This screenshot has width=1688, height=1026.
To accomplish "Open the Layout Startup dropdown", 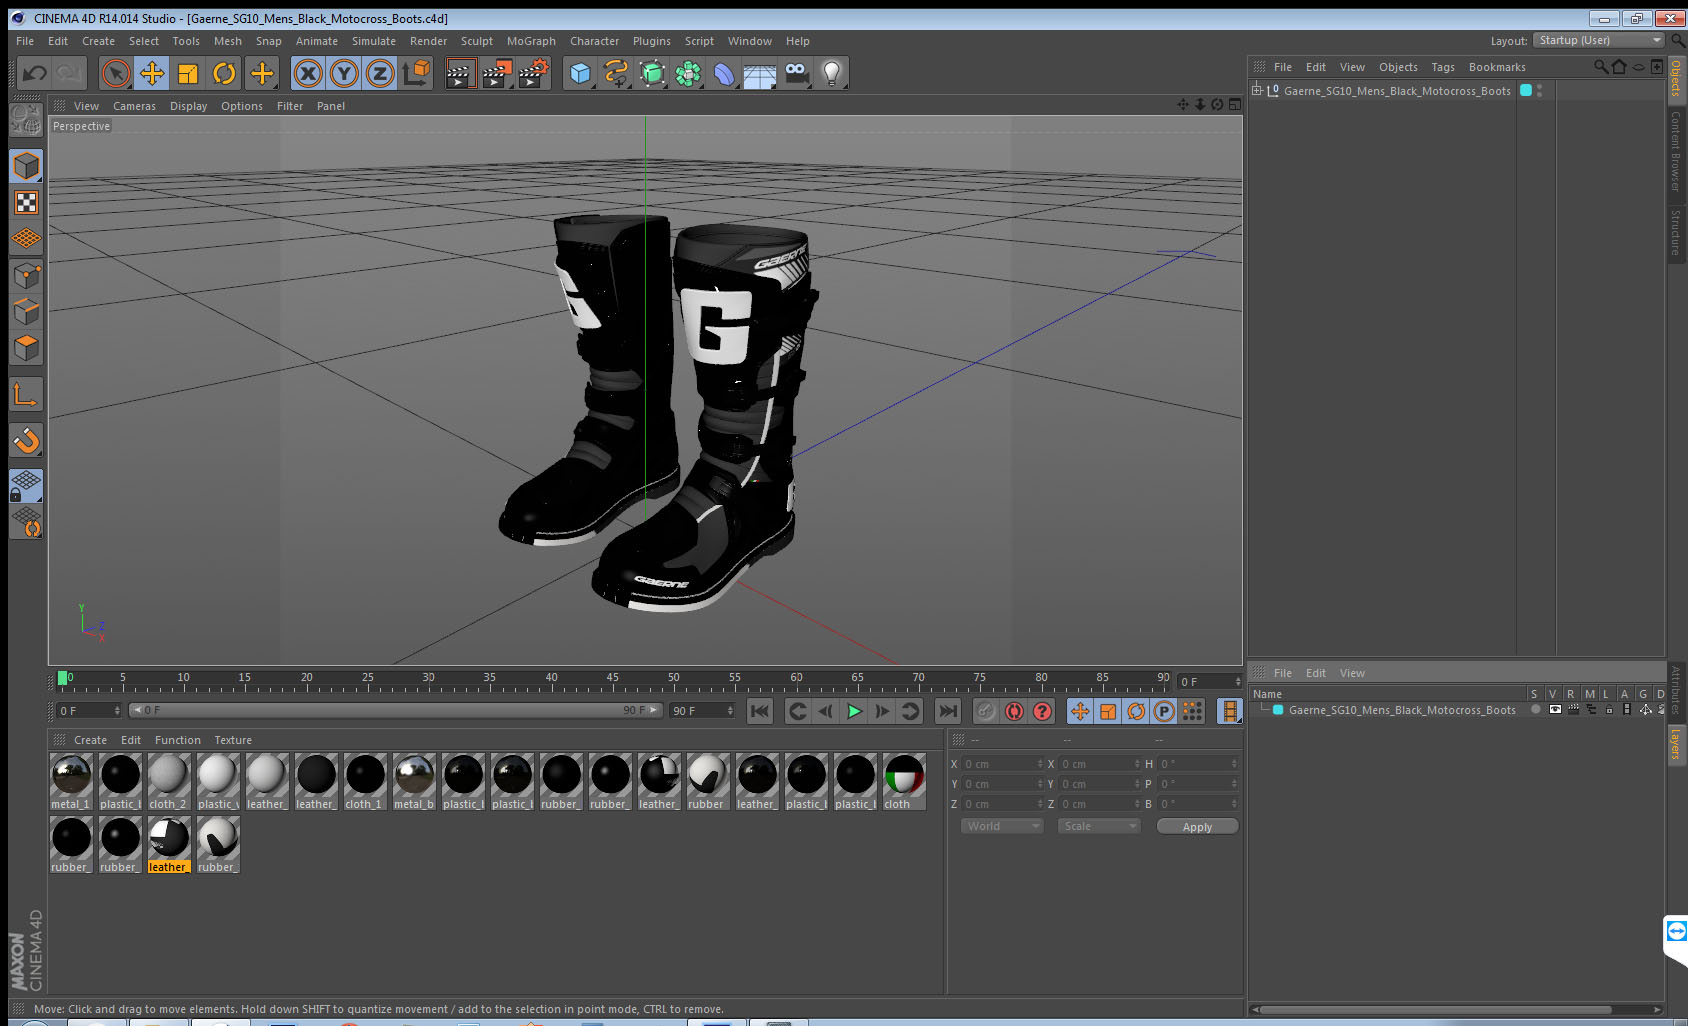I will tap(1599, 40).
